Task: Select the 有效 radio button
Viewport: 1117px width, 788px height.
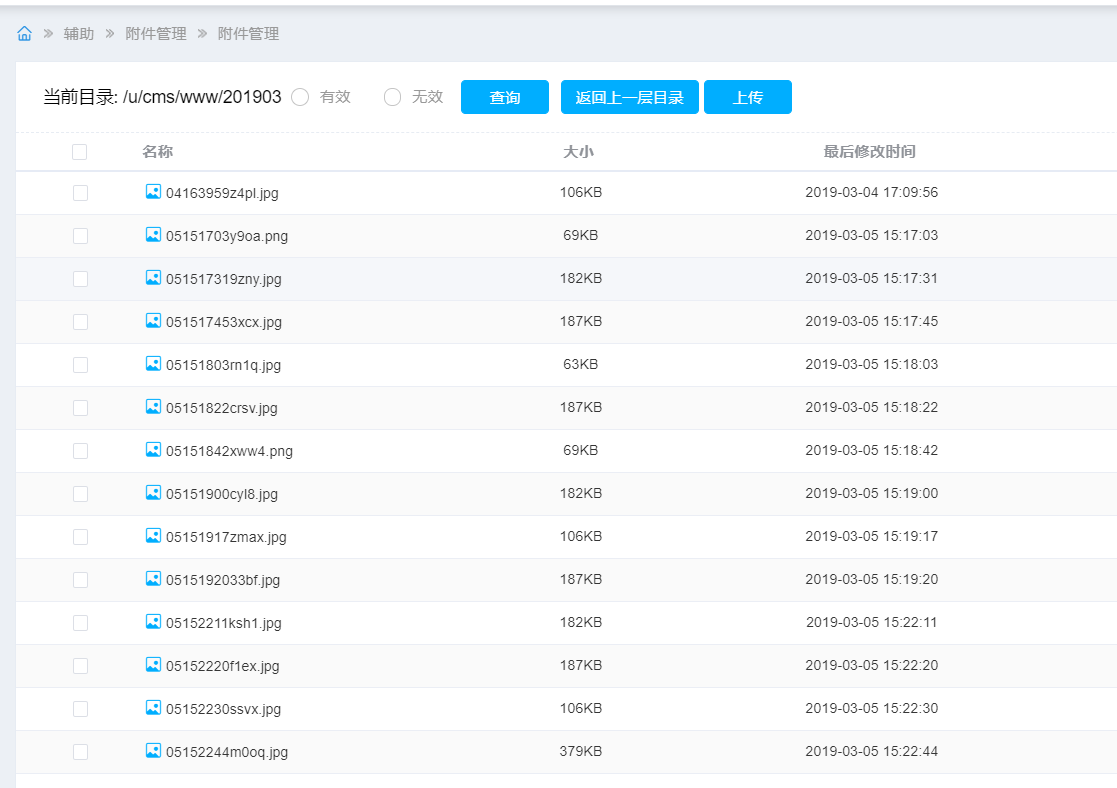Action: coord(300,97)
